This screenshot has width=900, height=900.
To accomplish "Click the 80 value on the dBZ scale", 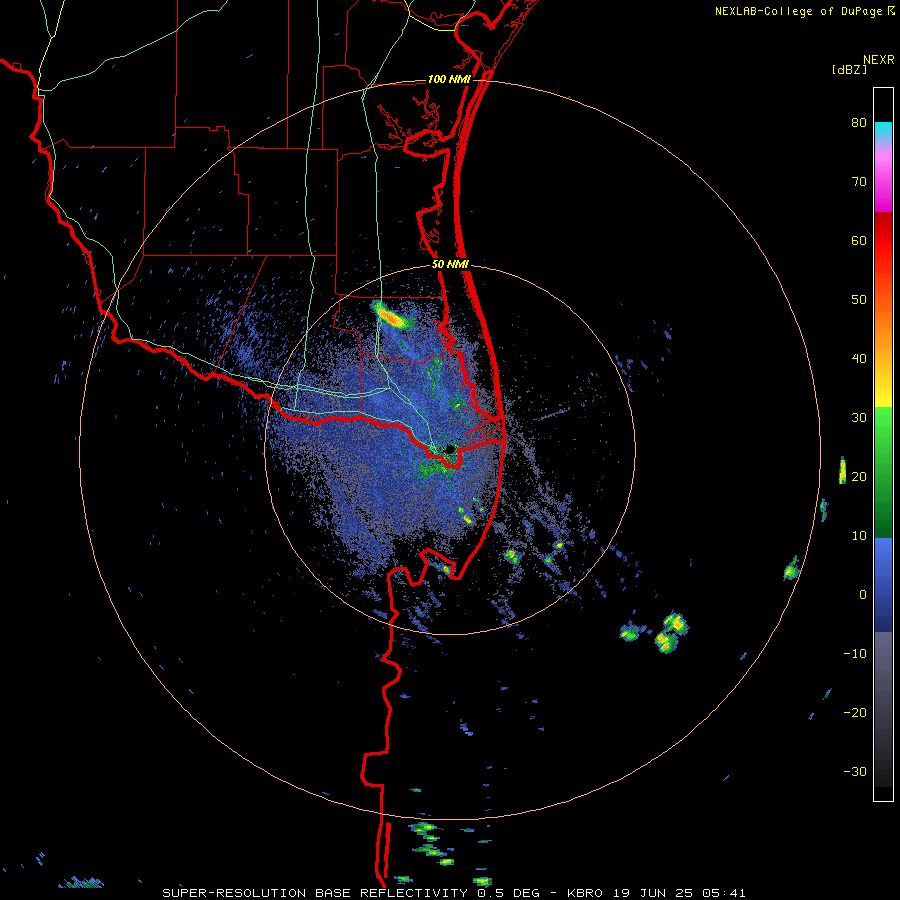I will [x=859, y=123].
